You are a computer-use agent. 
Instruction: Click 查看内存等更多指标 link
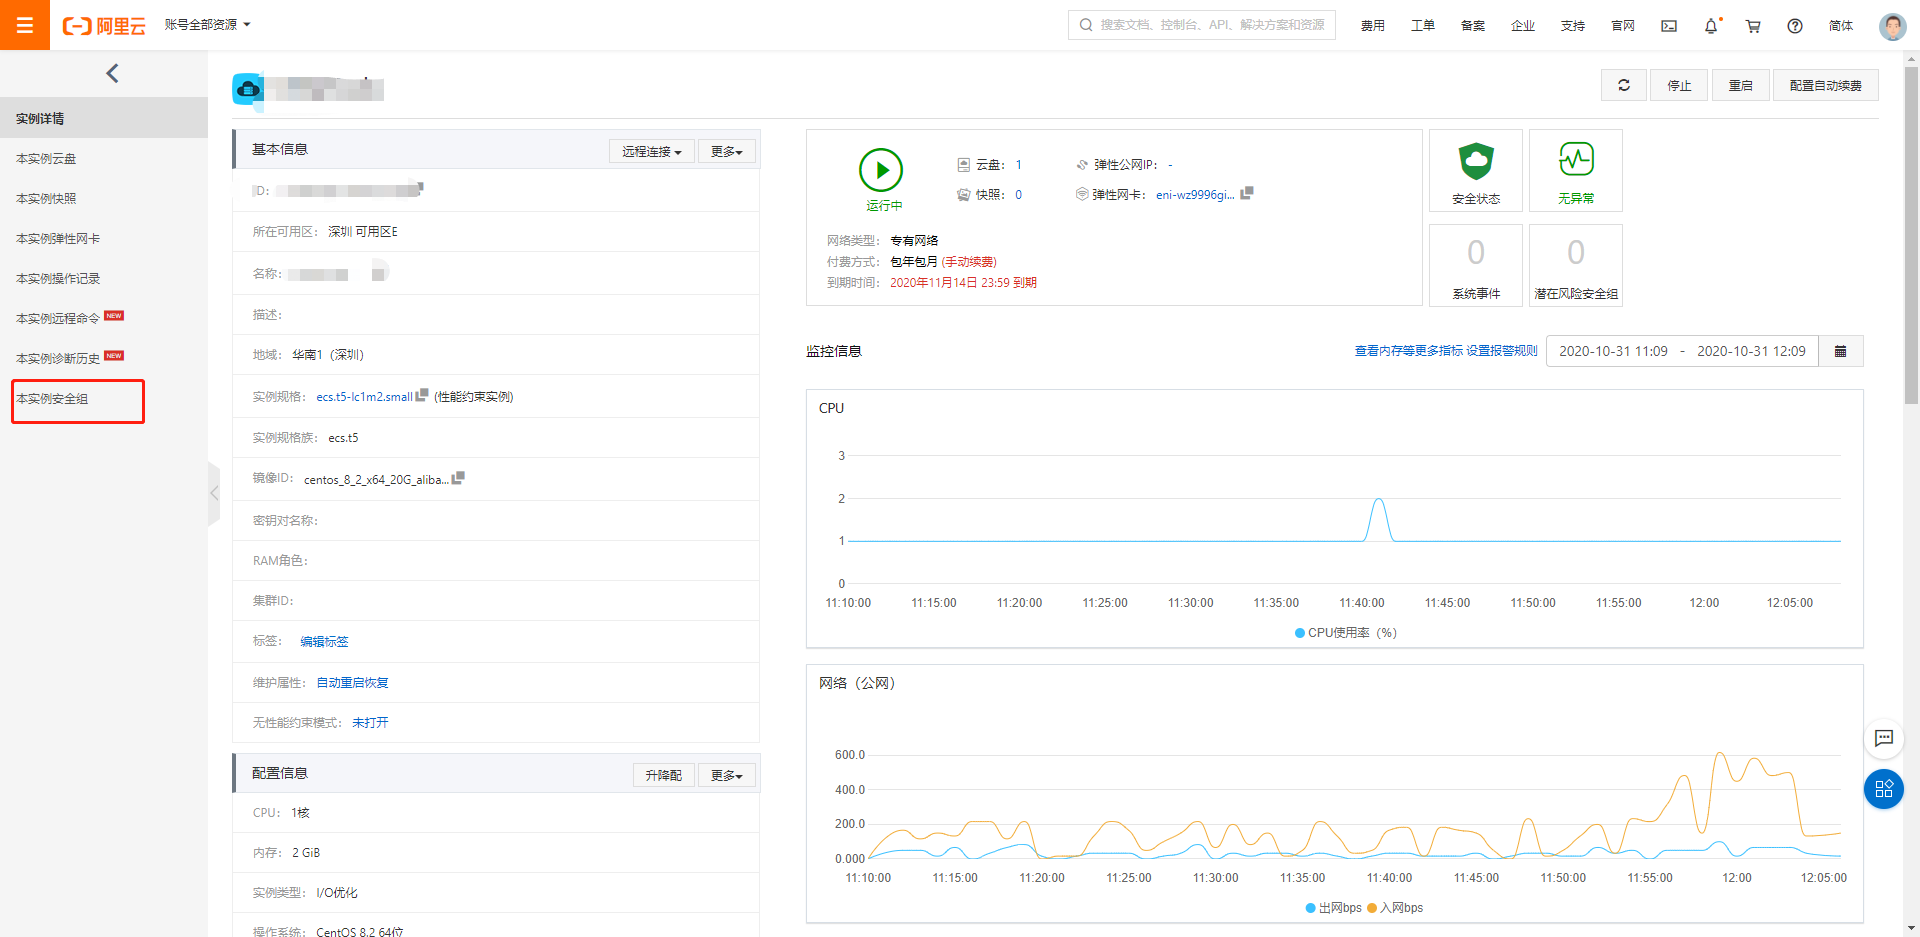coord(1408,351)
